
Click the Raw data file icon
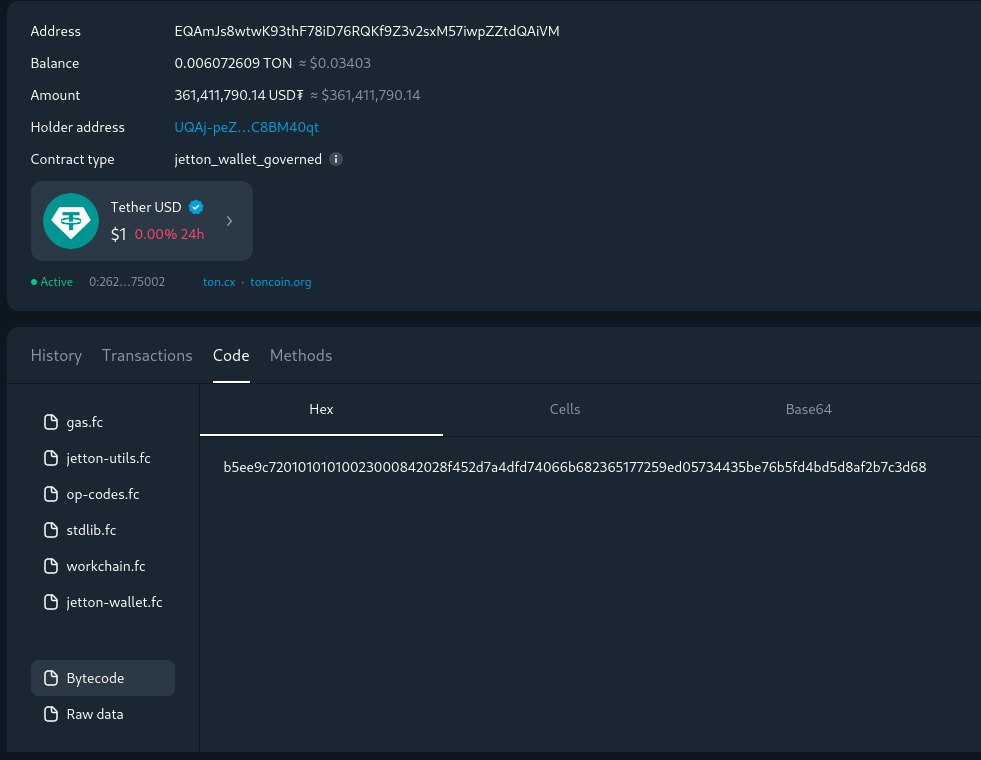click(x=50, y=714)
